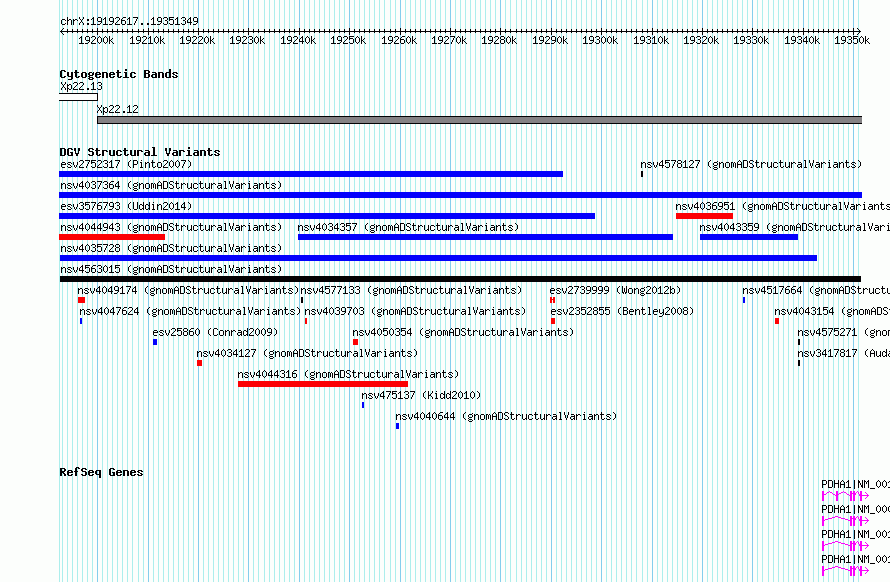Open variant nsv4034127 label
Viewport: 890px width, 582px height.
pyautogui.click(x=307, y=353)
